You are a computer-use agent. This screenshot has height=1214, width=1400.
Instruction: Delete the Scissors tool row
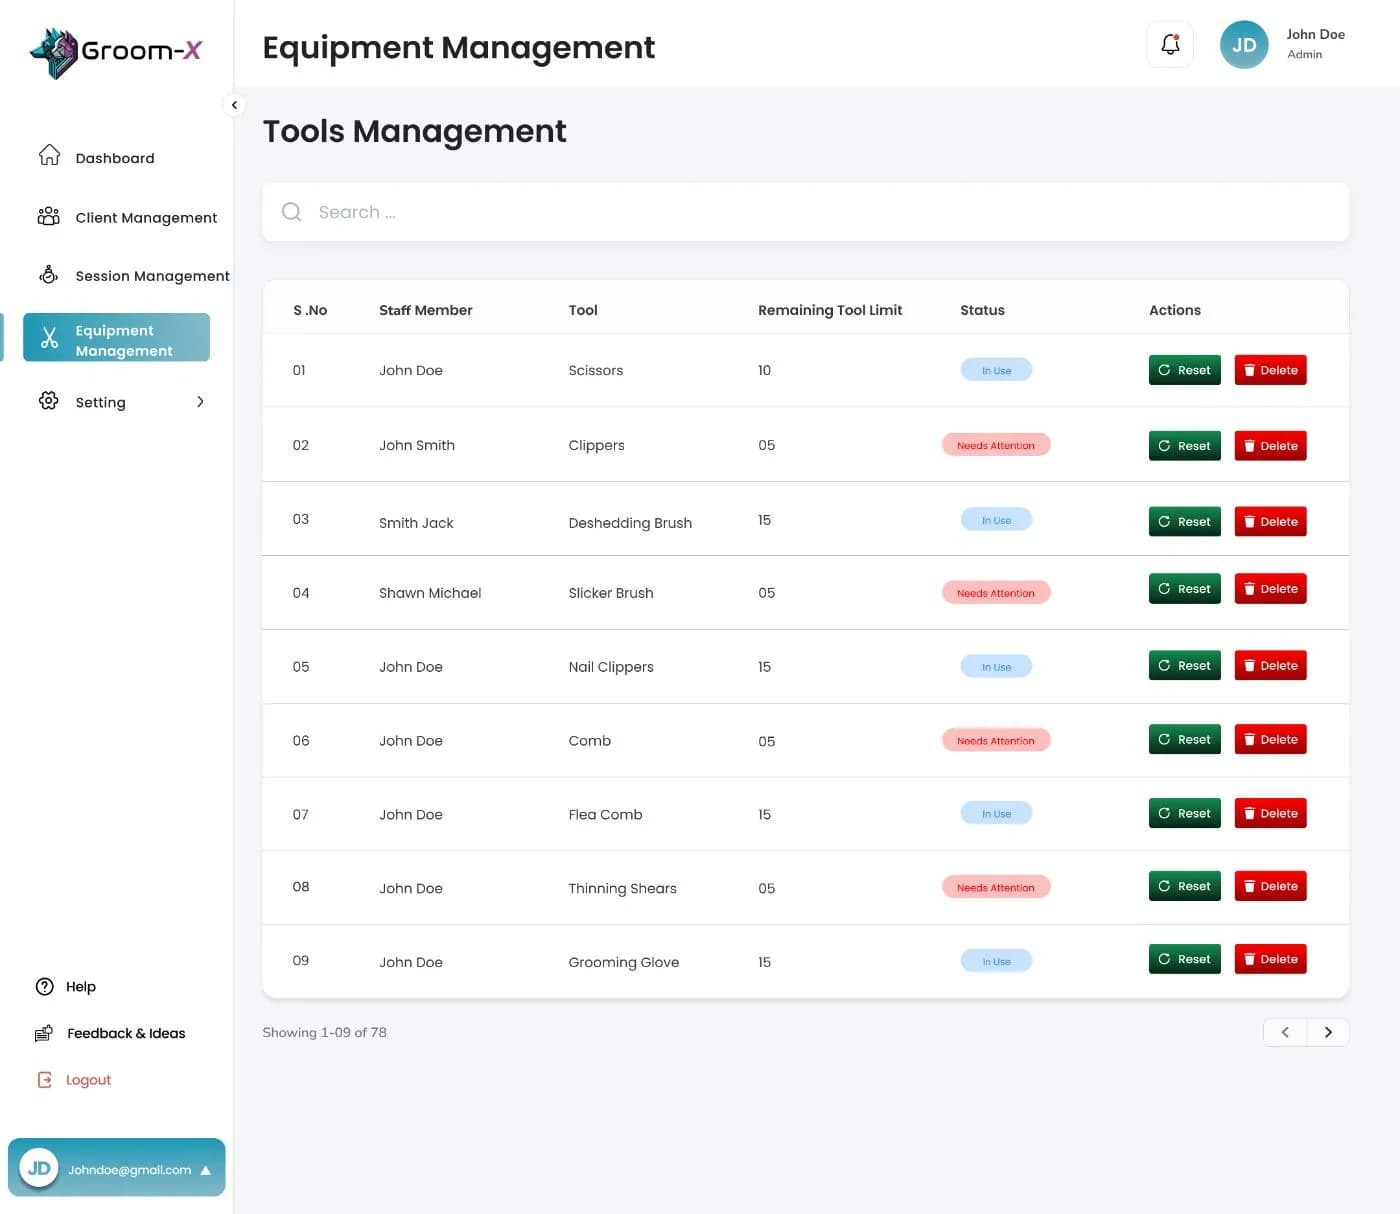(x=1270, y=370)
